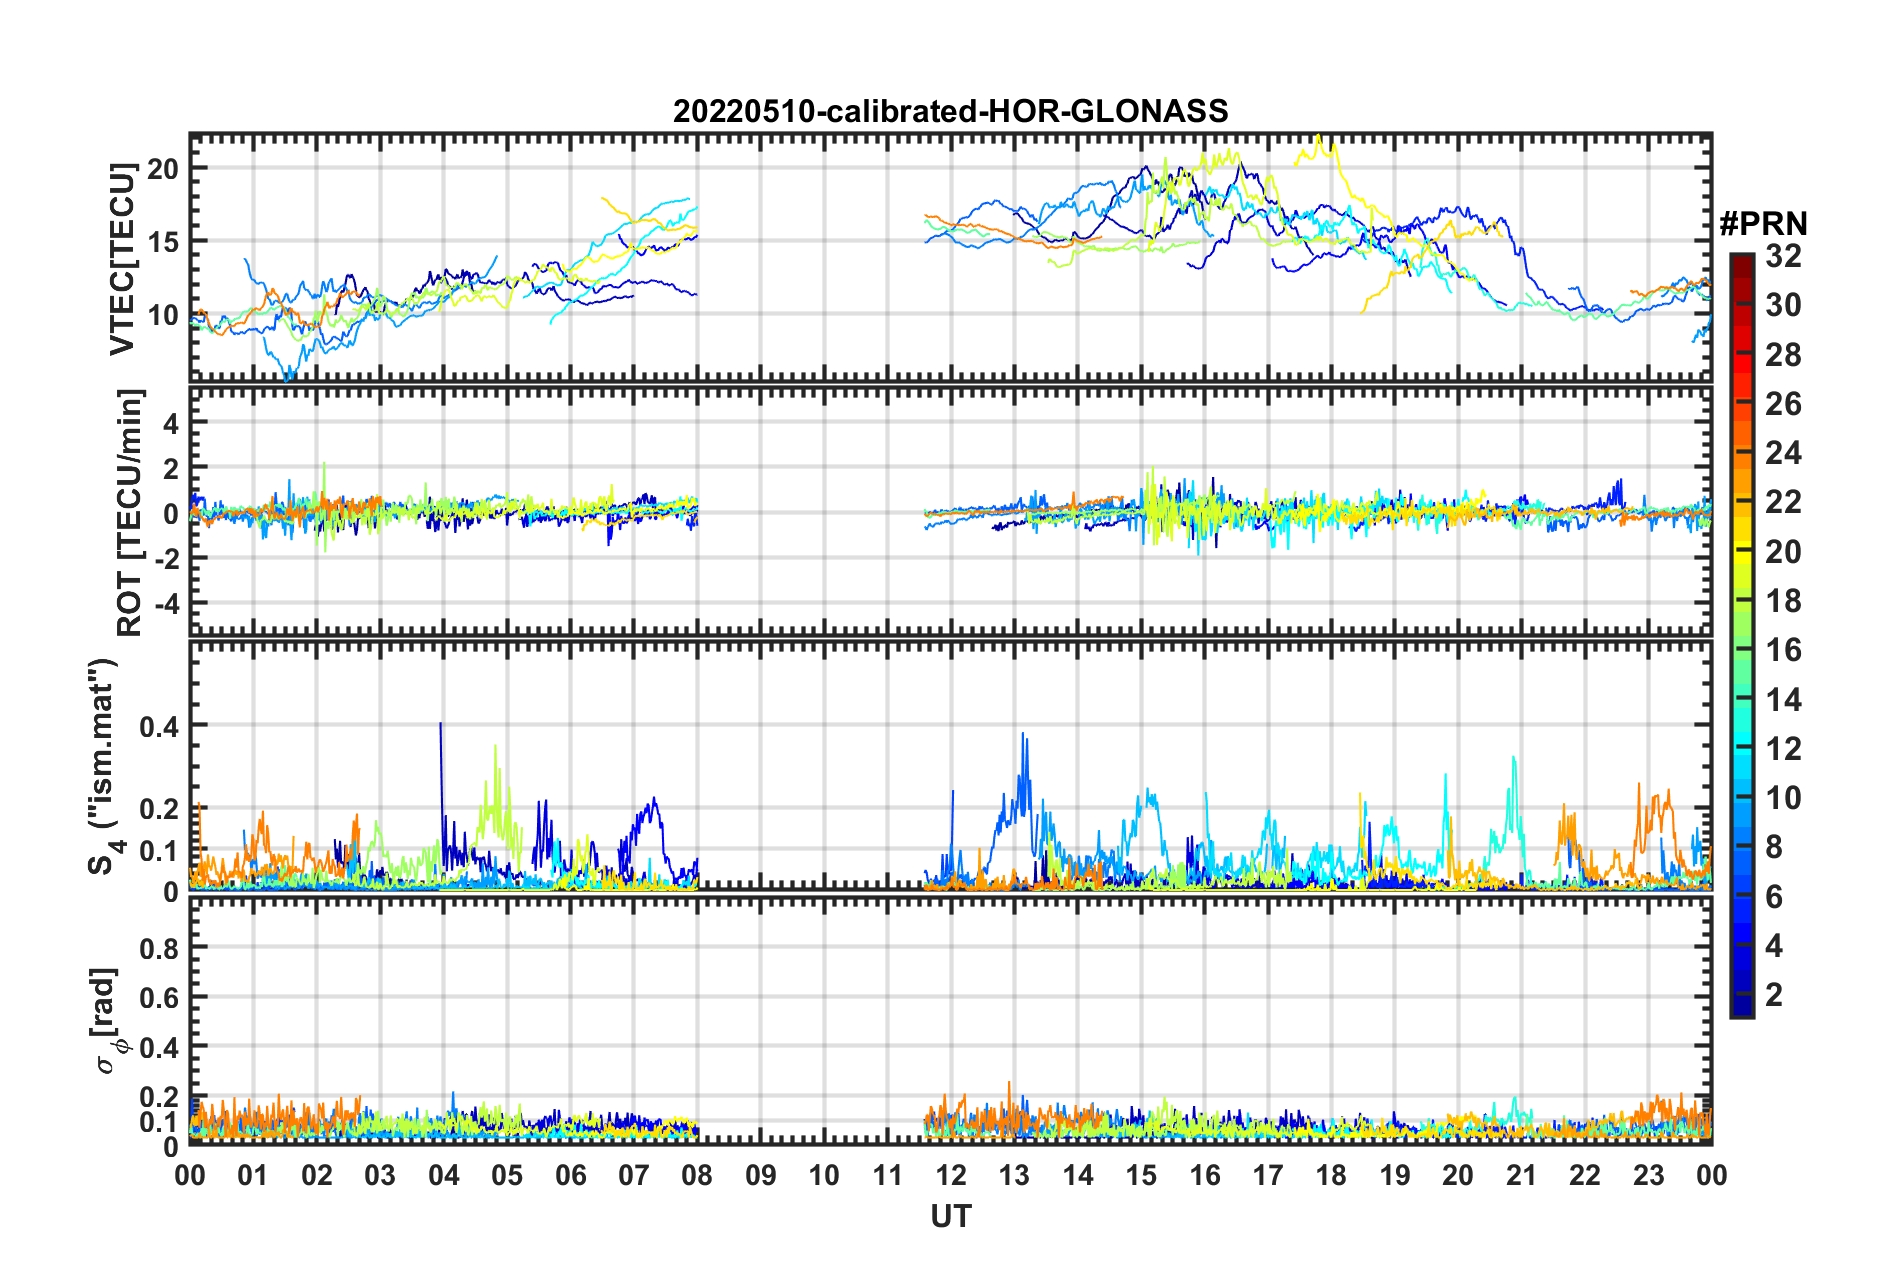Image resolution: width=1902 pixels, height=1272 pixels.
Task: Click the UT x-axis label
Action: [x=950, y=1216]
